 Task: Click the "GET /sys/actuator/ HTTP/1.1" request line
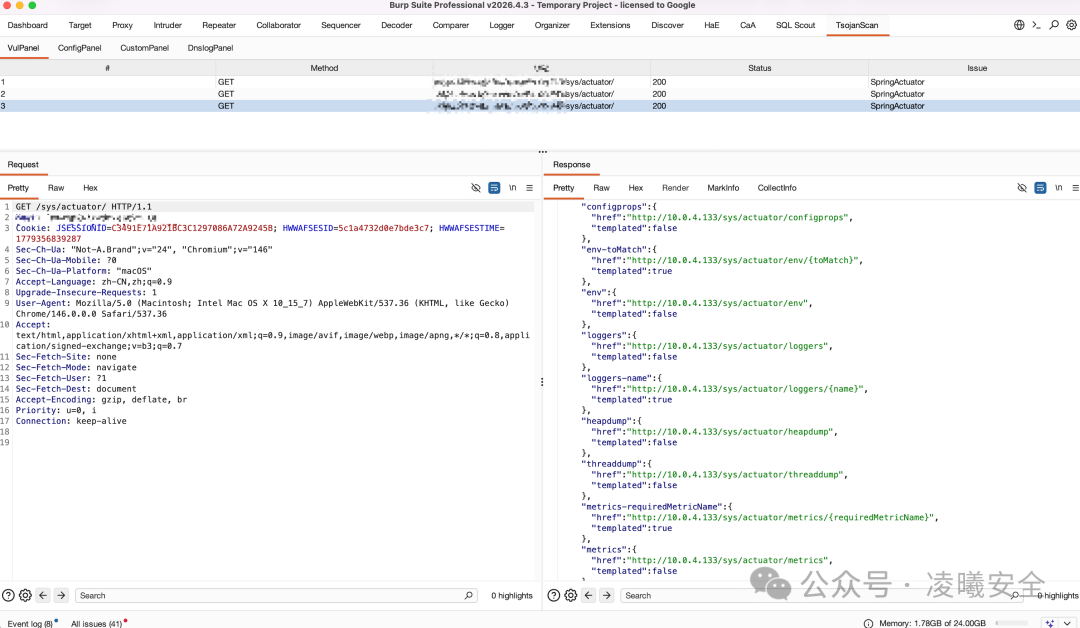83,207
